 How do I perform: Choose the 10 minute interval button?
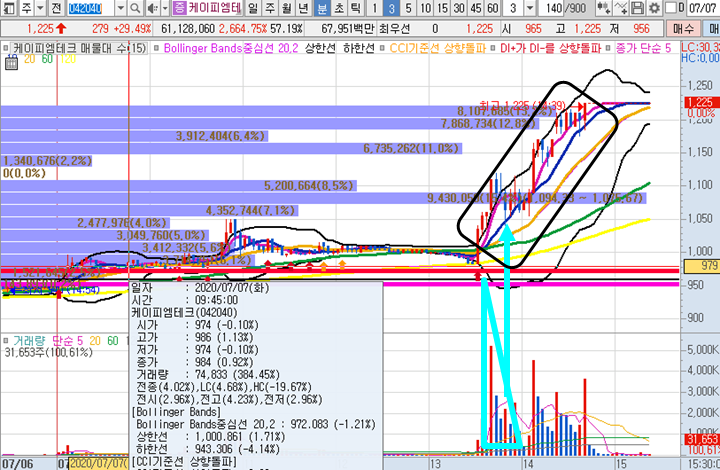[x=426, y=8]
